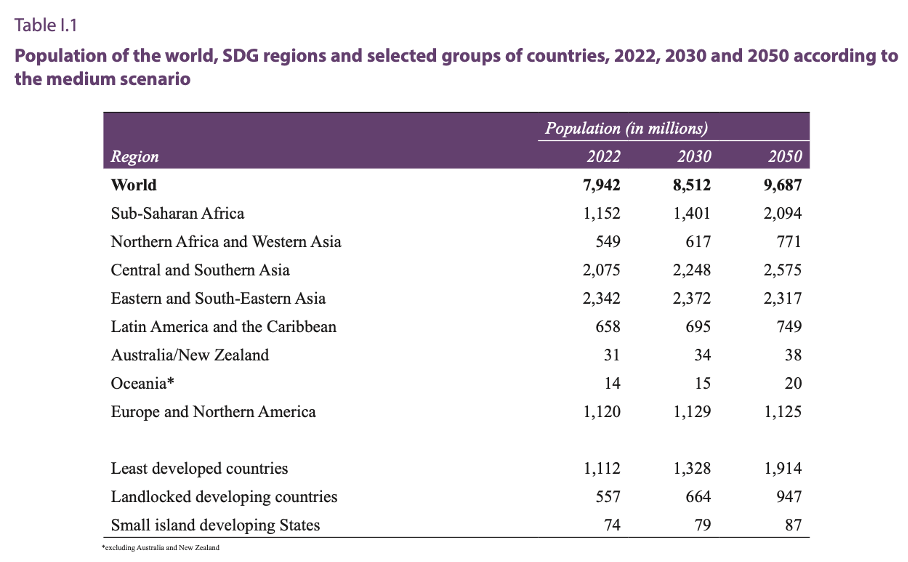Select Europe and Northern America 2030 value
Image resolution: width=908 pixels, height=562 pixels.
coord(691,411)
